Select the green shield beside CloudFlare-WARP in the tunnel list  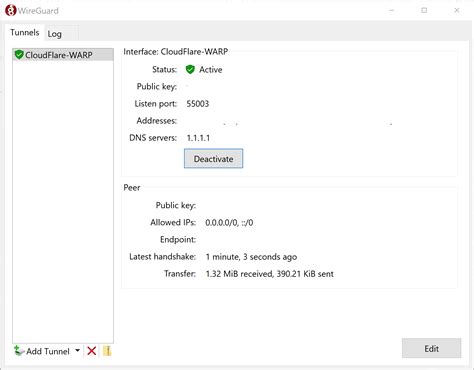point(19,54)
